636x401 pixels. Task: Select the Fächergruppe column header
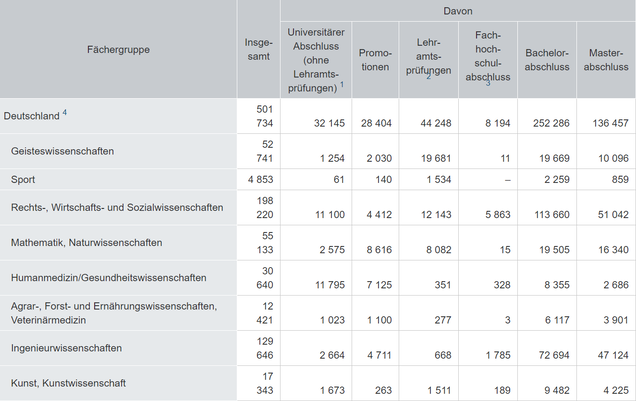click(118, 49)
